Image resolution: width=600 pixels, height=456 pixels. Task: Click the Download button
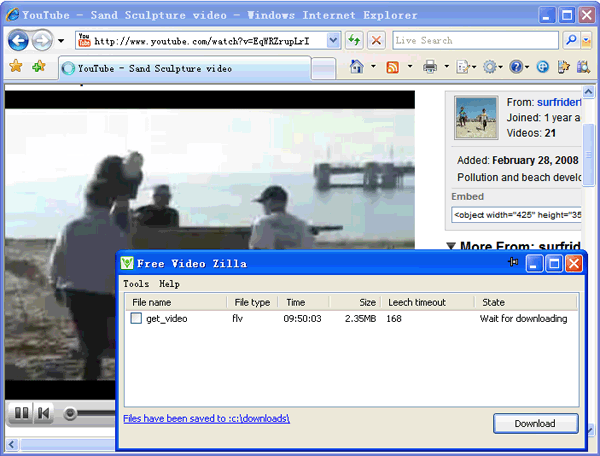click(x=535, y=423)
